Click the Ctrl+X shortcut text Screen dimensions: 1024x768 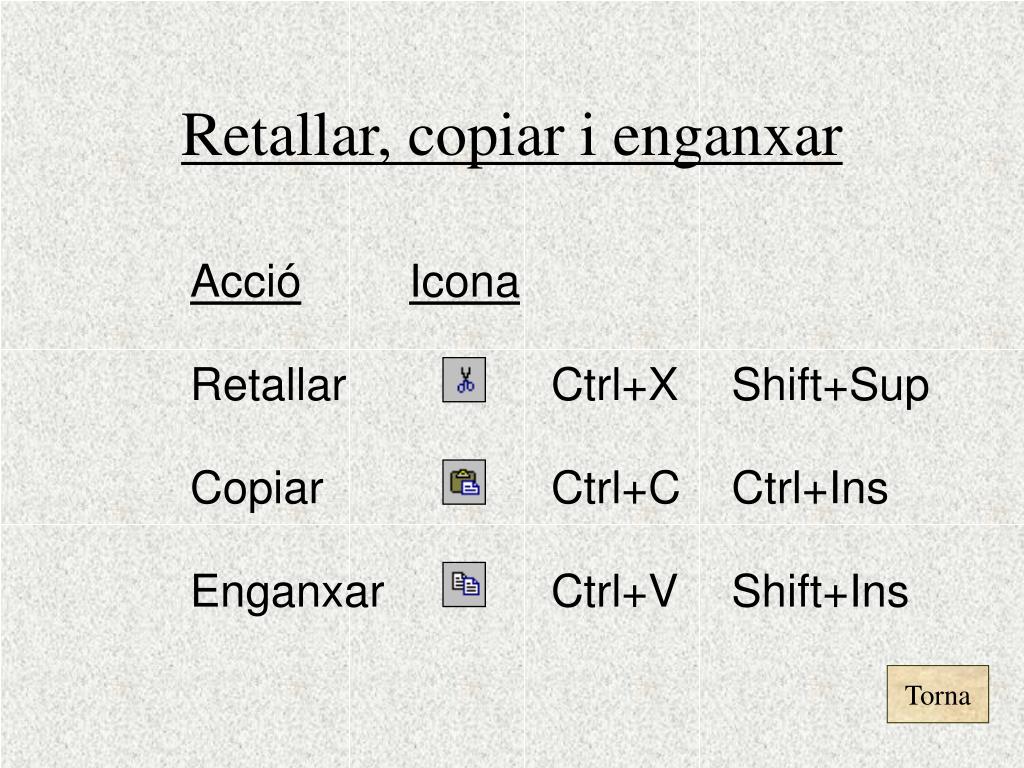click(615, 385)
